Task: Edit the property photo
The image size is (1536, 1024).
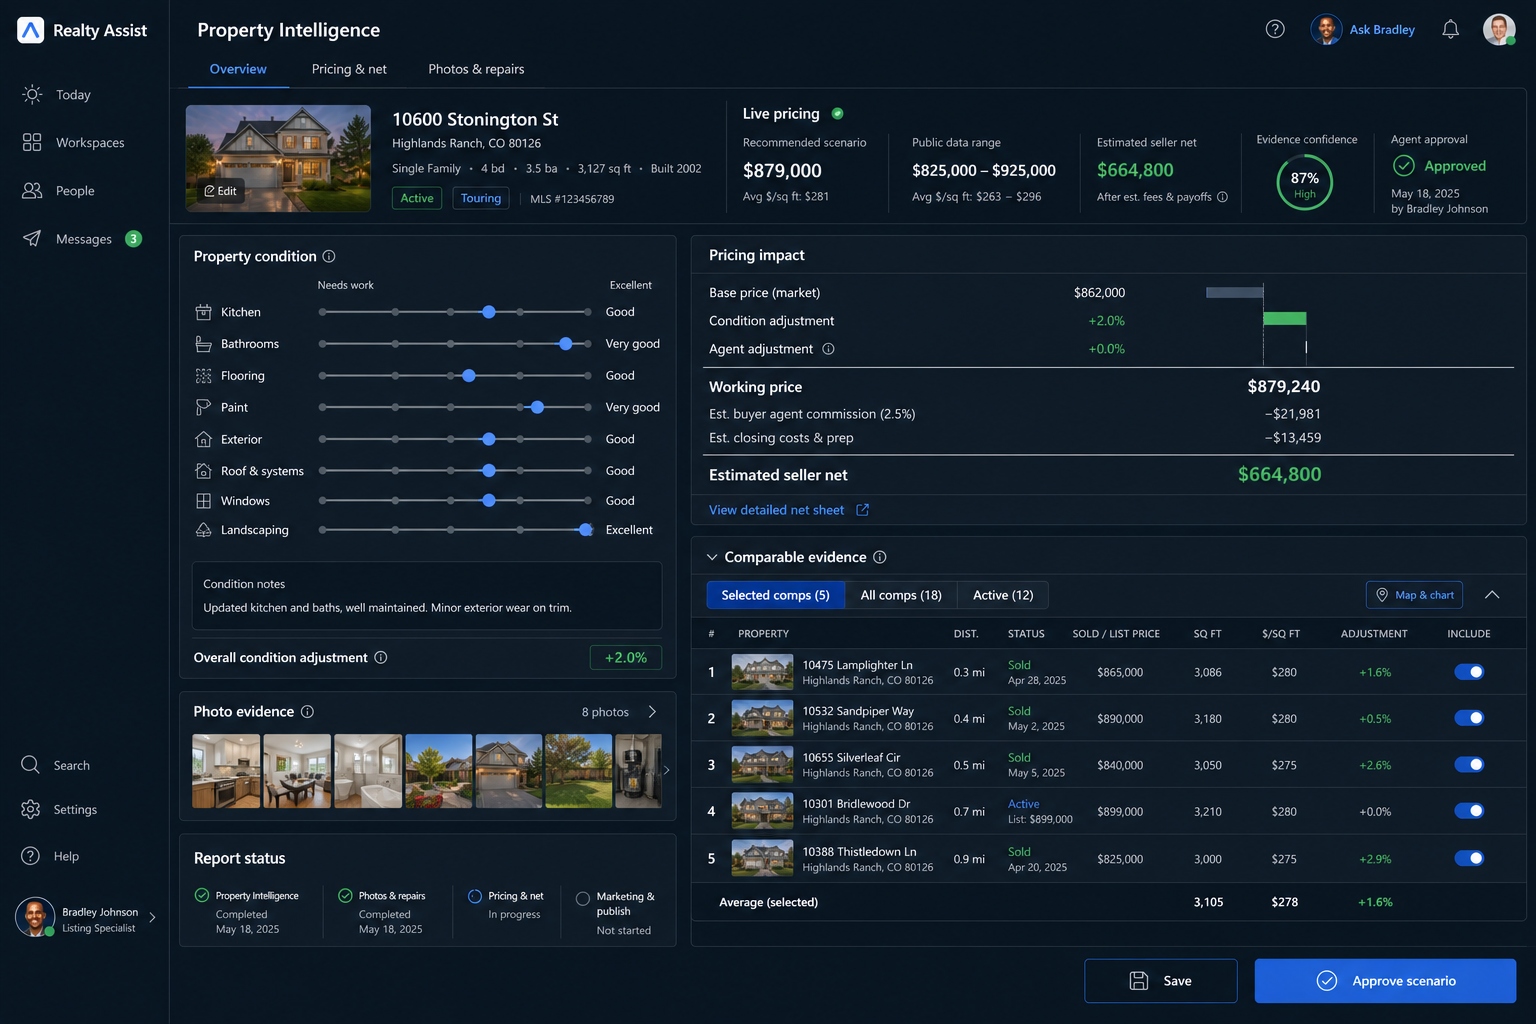Action: click(221, 191)
